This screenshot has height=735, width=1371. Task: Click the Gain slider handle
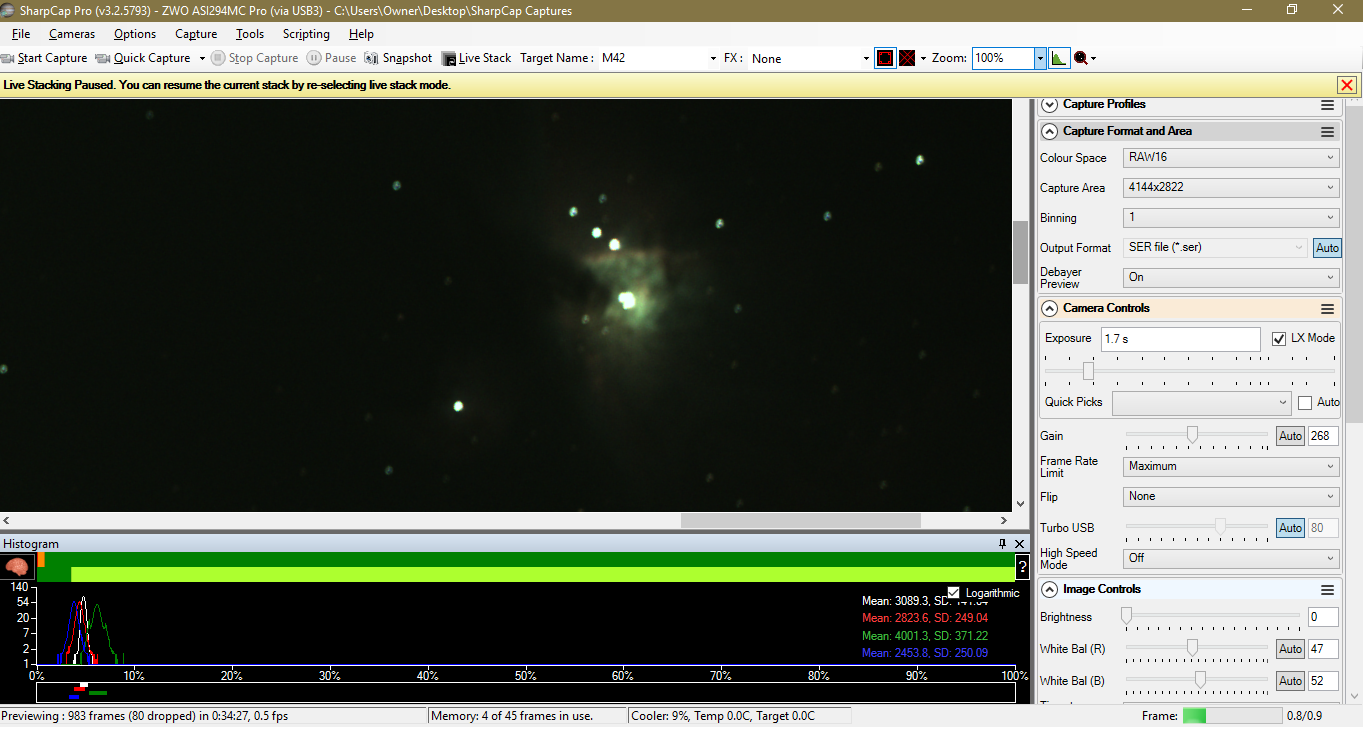[x=1192, y=434]
